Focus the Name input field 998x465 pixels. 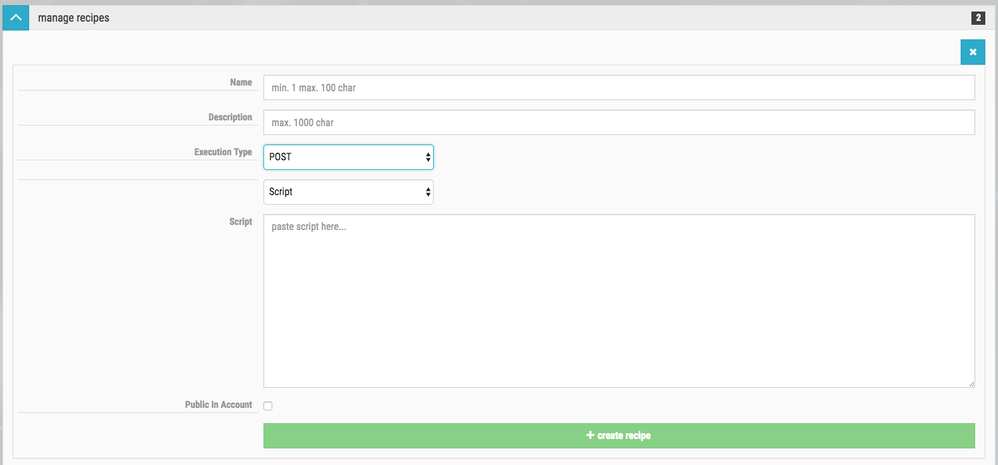(x=618, y=88)
